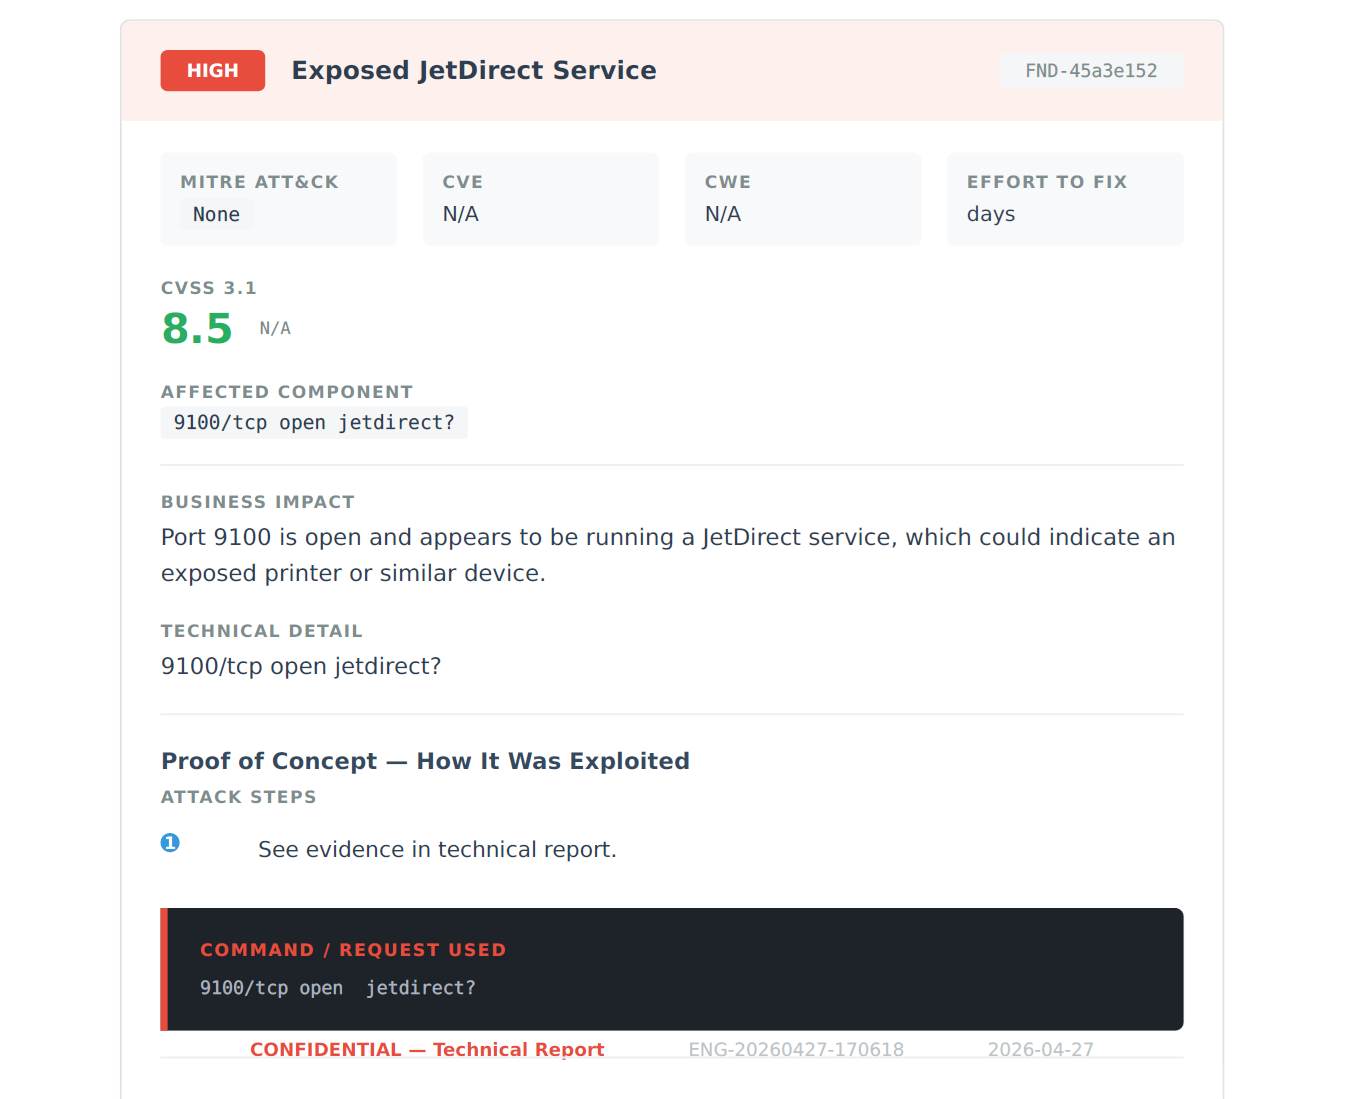Click the CVSS 3.1 label
This screenshot has width=1346, height=1099.
209,288
